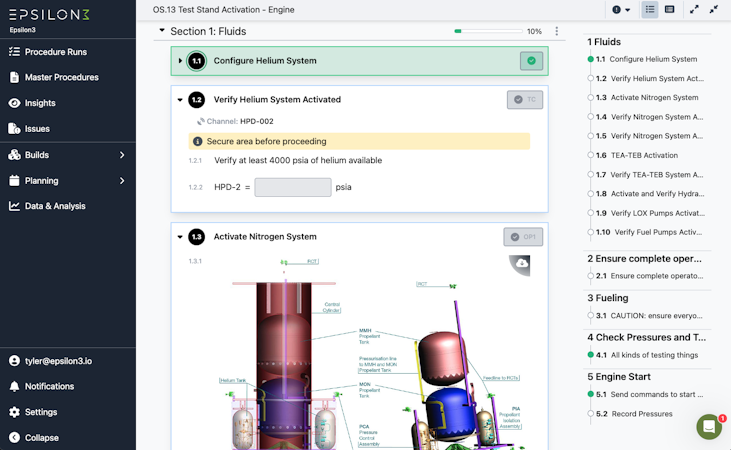Open Section 1 three-dot options menu
The height and width of the screenshot is (450, 731).
(557, 31)
